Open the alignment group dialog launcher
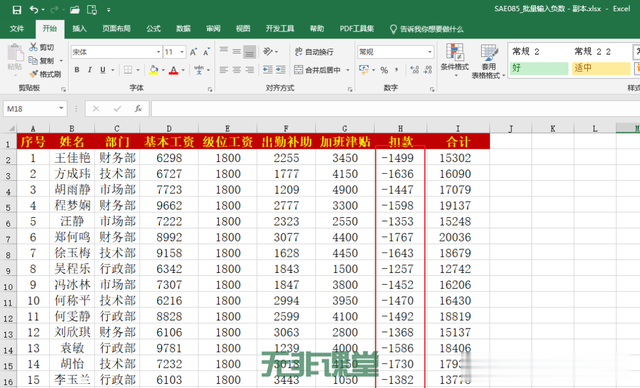Screen dimensions: 640x388 point(350,89)
